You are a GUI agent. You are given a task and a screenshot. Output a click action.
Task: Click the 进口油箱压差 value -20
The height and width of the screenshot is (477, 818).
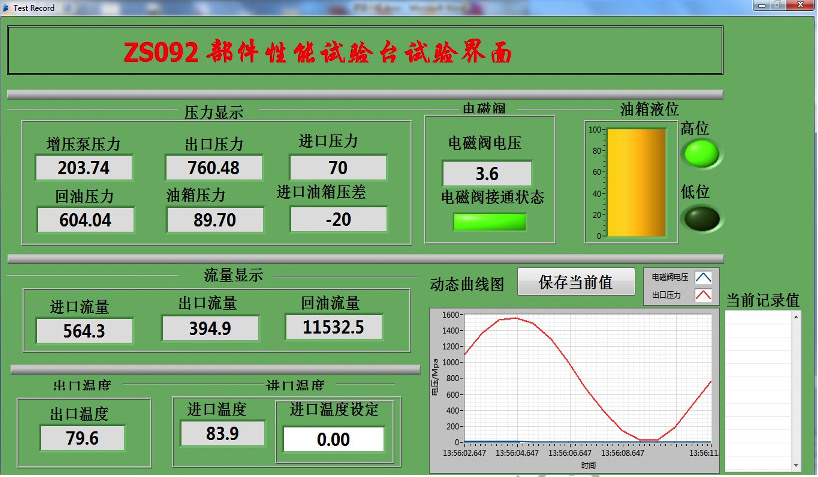coord(338,219)
